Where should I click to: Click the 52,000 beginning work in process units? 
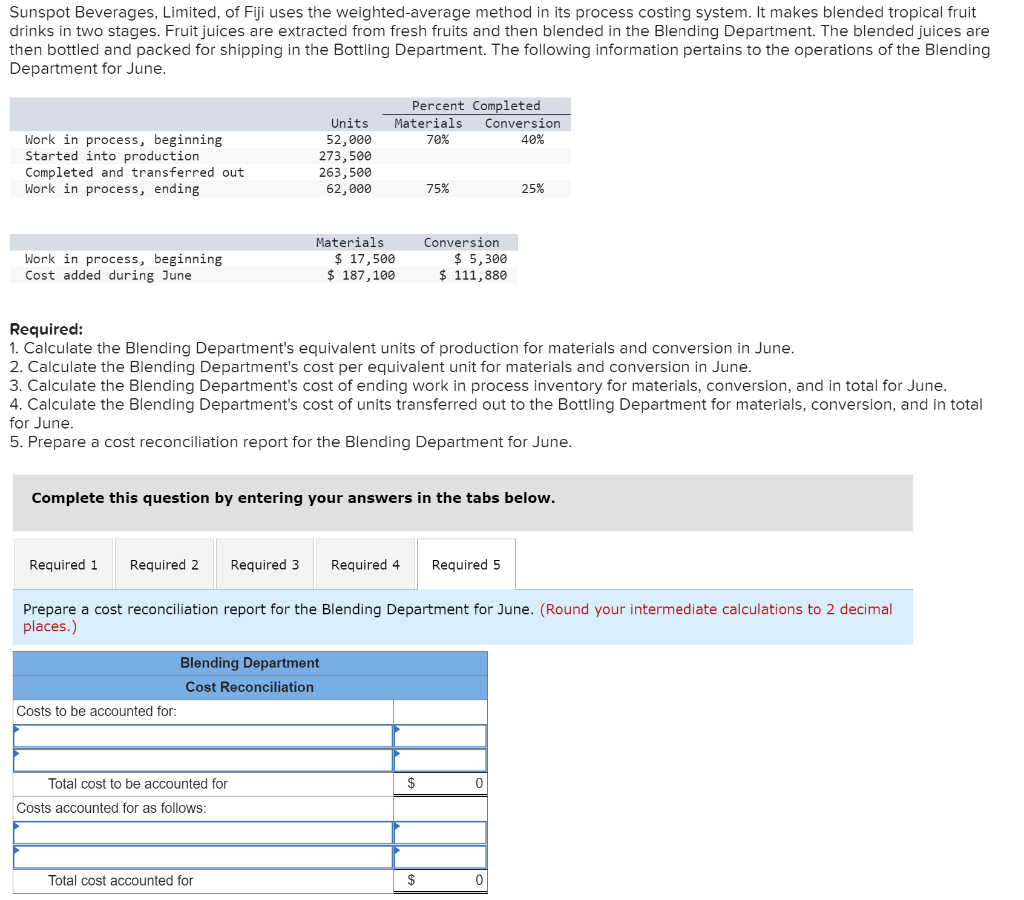349,140
